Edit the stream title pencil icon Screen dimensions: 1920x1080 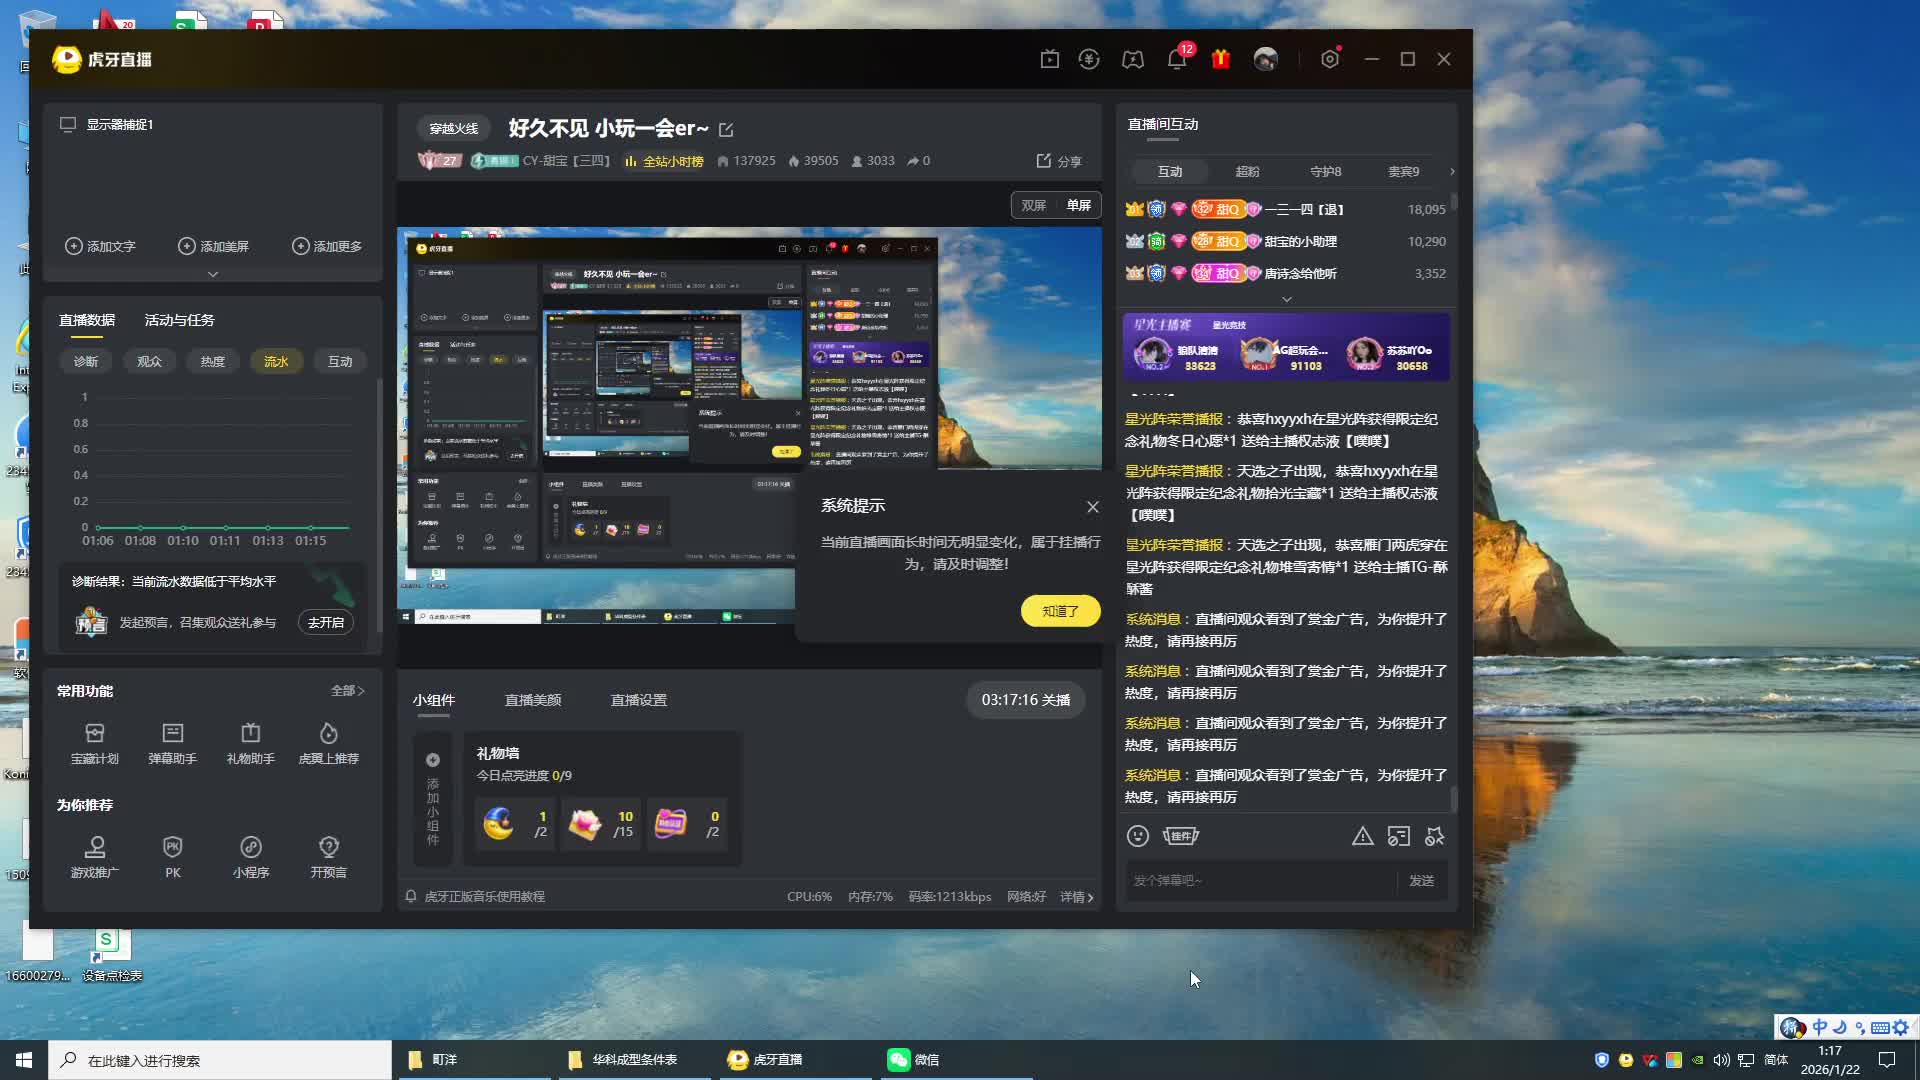click(x=726, y=130)
